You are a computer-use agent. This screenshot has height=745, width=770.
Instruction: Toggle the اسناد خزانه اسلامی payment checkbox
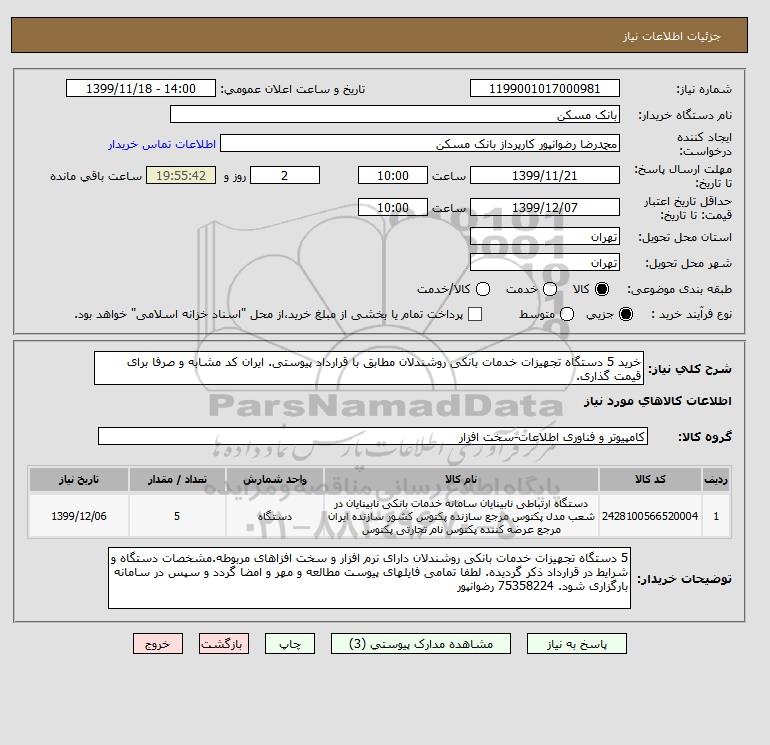475,314
